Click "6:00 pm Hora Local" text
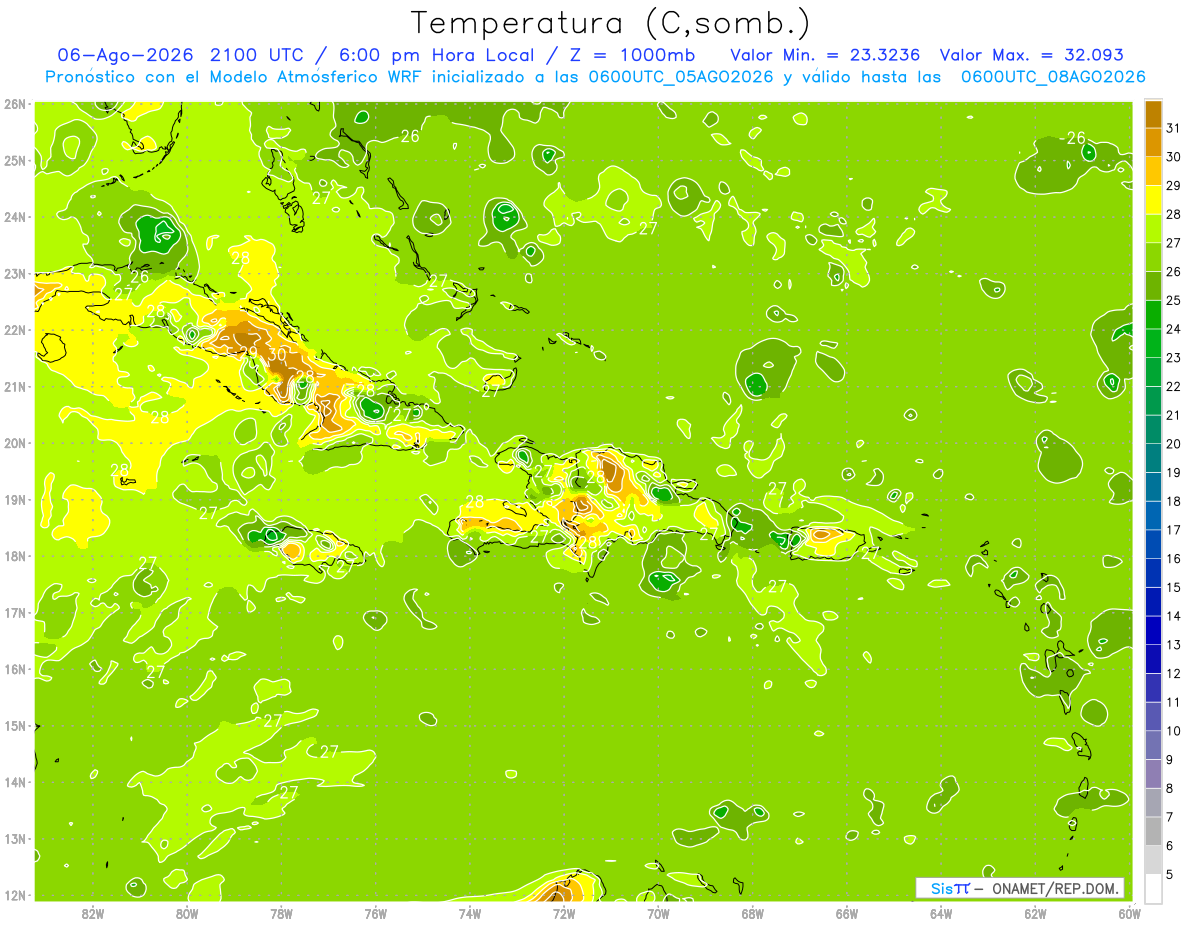1200x927 pixels. [437, 55]
